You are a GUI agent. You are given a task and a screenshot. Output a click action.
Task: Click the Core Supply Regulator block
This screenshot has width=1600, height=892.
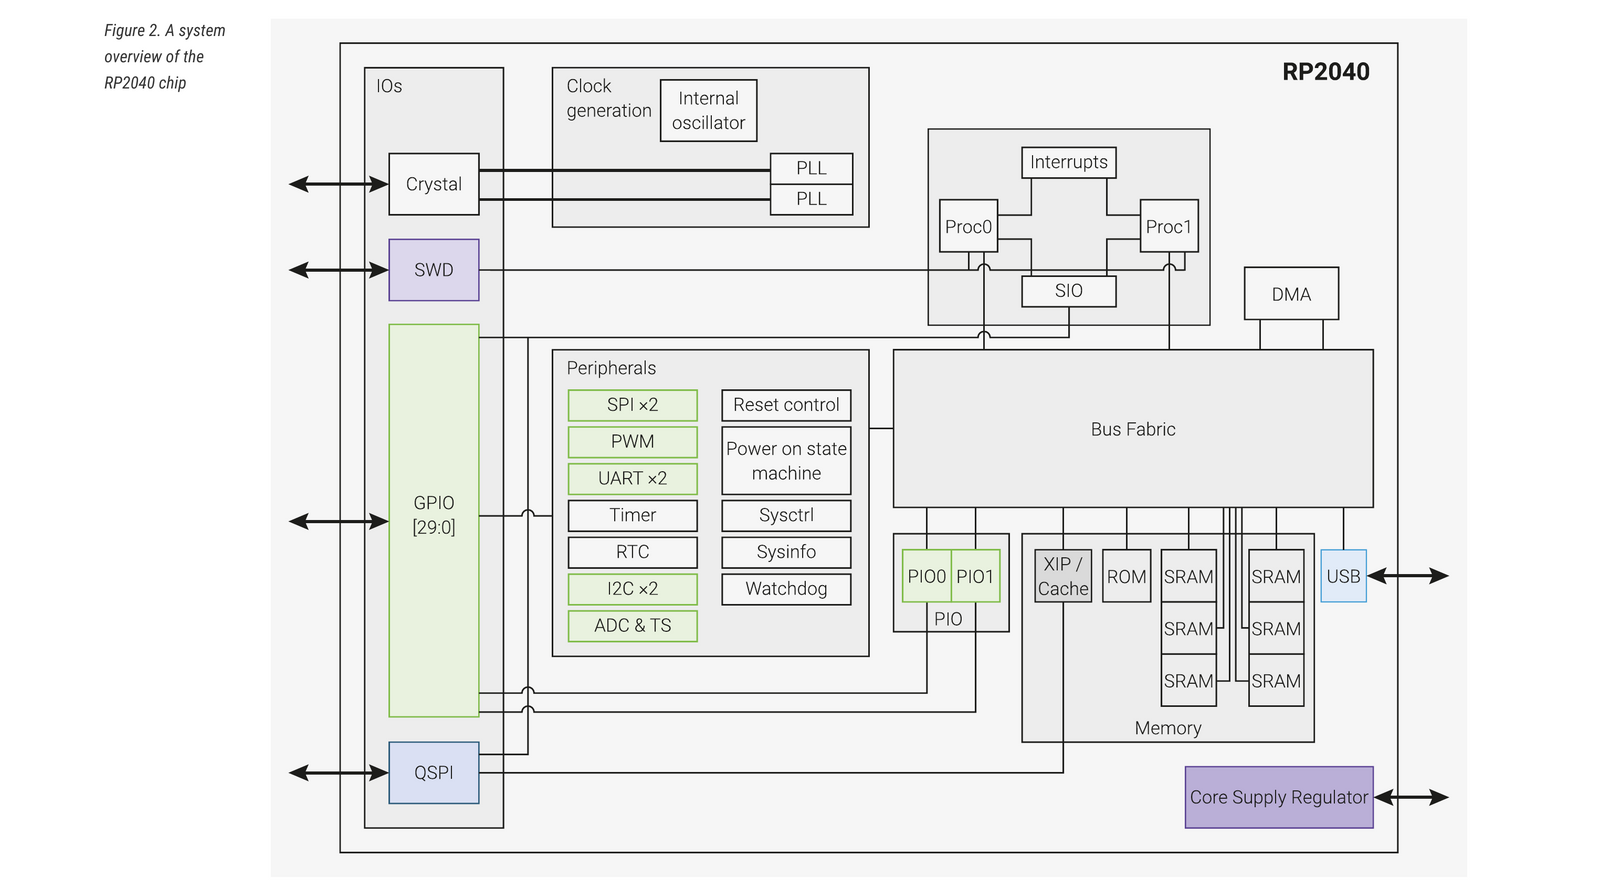pos(1278,797)
